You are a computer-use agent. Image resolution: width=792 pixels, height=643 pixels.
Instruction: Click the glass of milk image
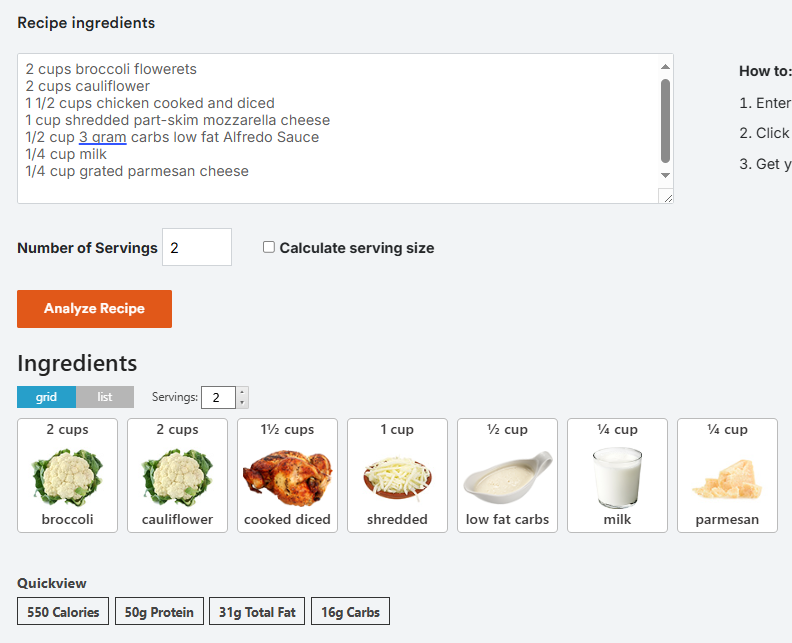click(617, 477)
